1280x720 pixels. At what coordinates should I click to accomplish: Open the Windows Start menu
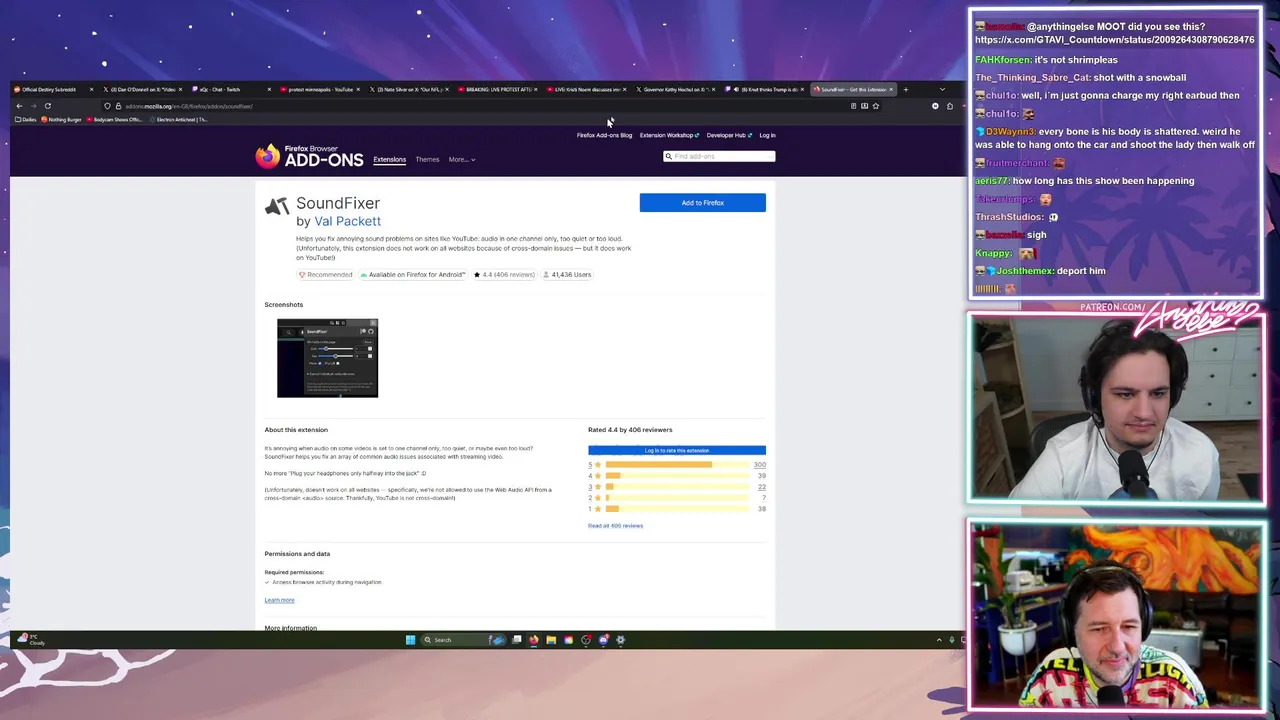(x=410, y=640)
